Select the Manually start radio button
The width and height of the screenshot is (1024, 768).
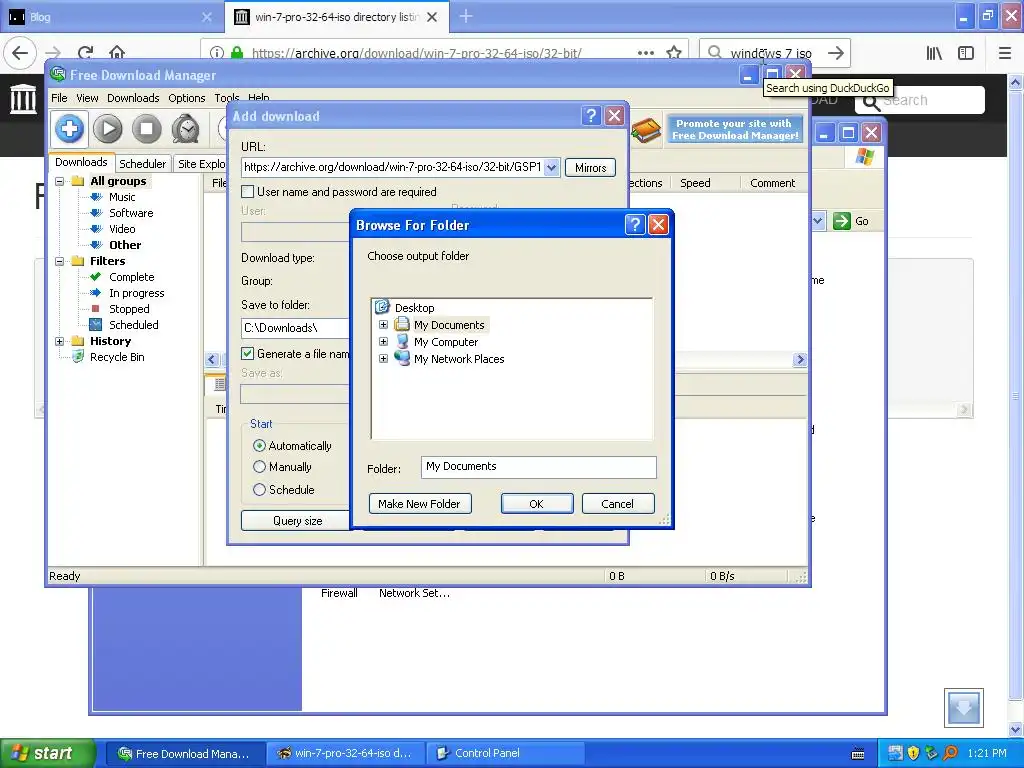(259, 467)
